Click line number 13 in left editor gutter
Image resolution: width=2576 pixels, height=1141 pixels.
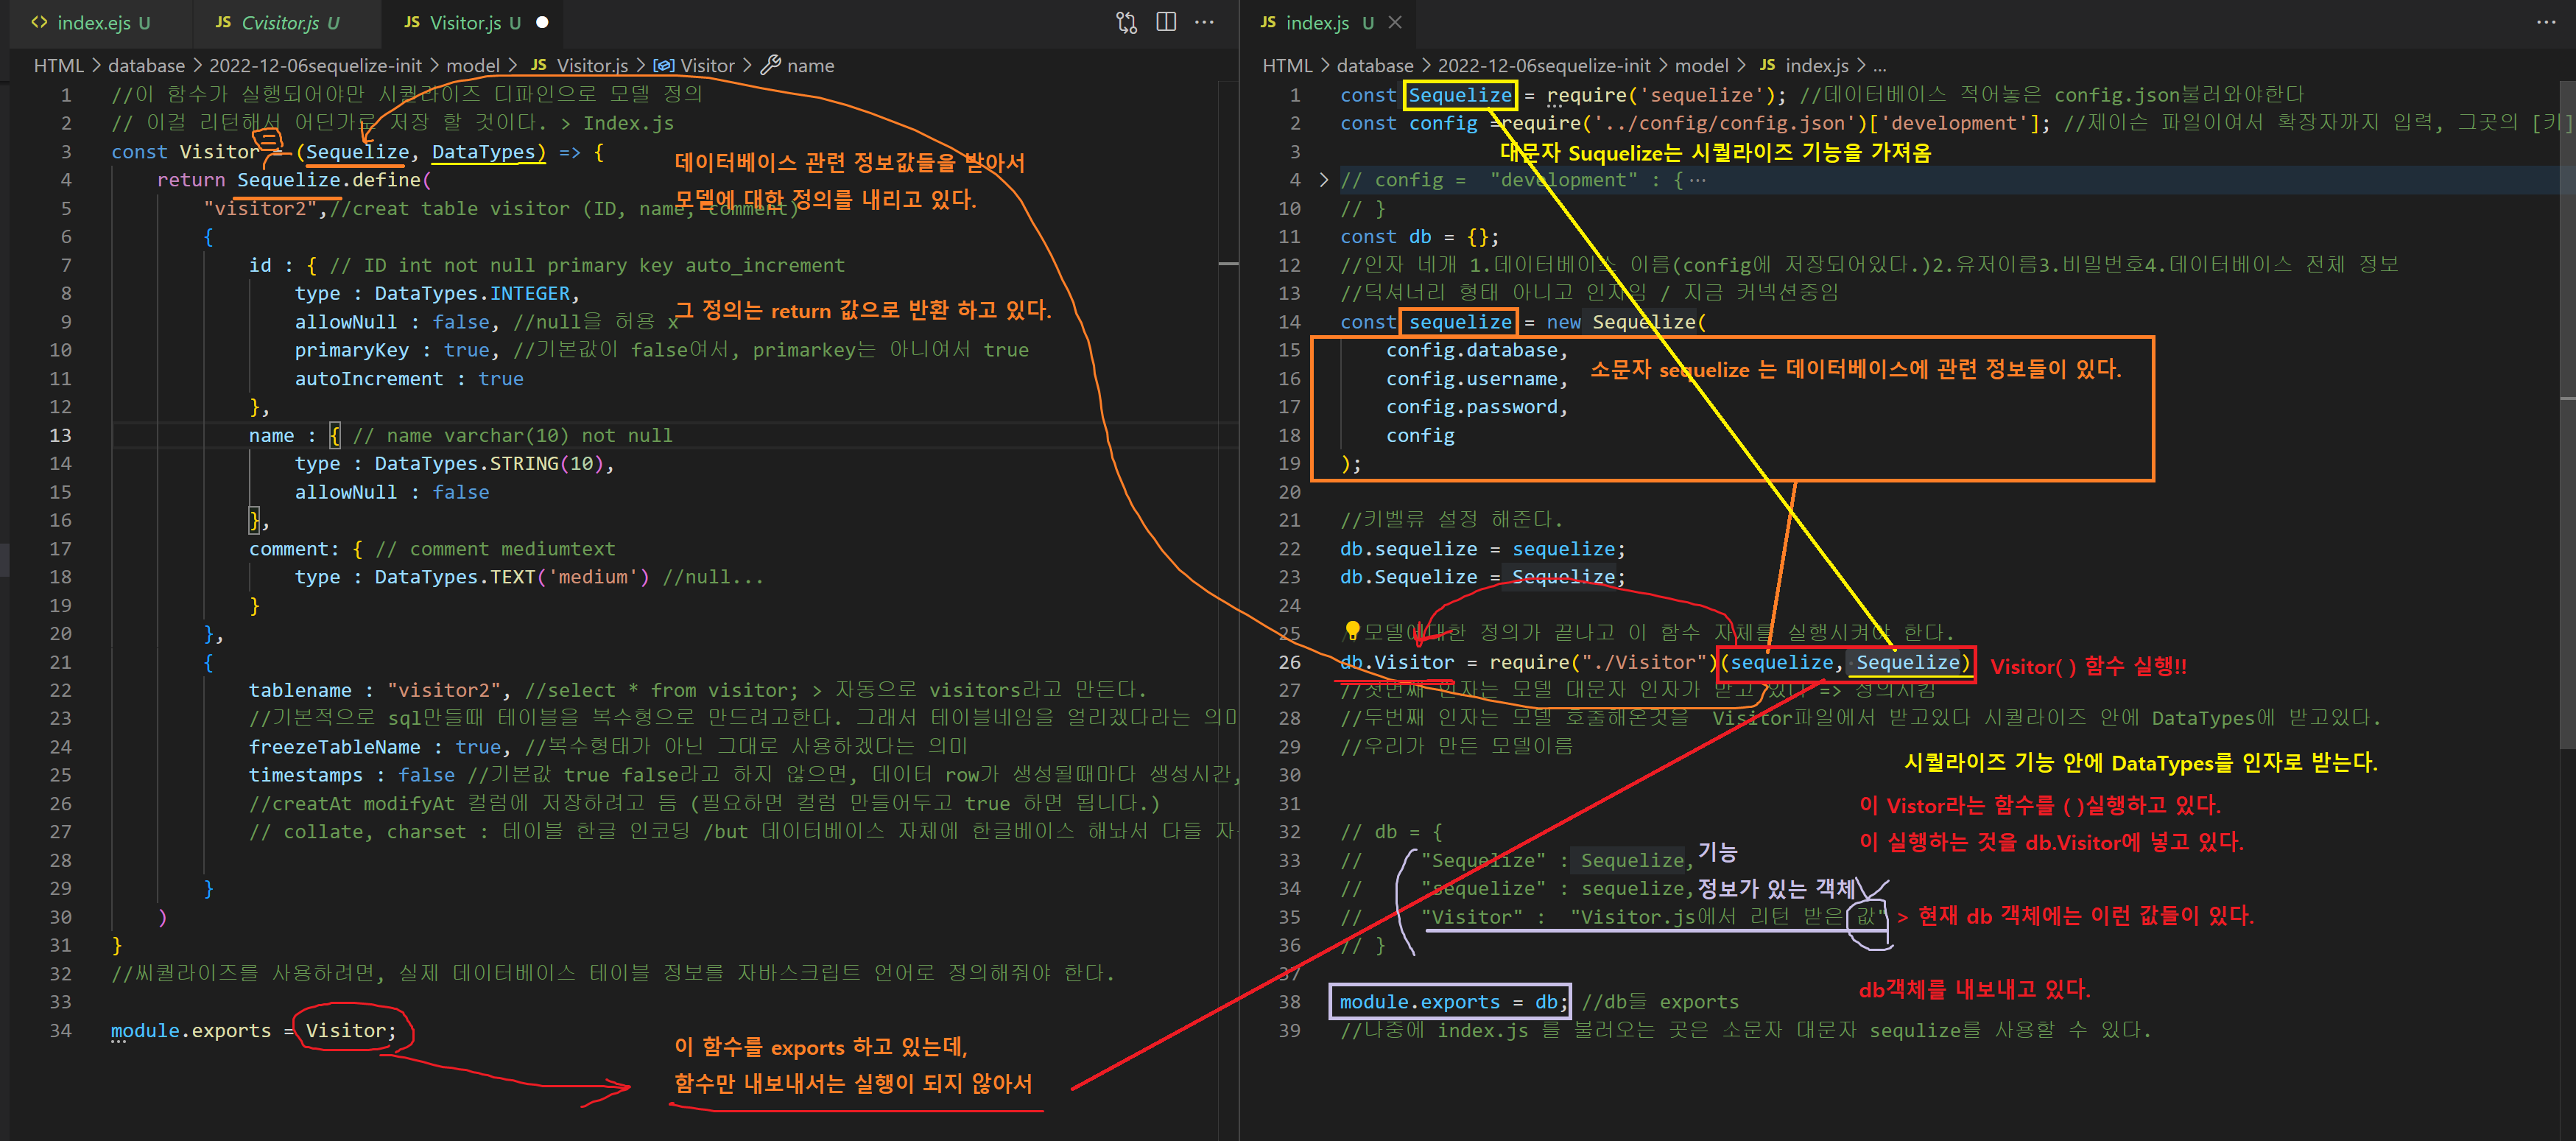(x=60, y=435)
